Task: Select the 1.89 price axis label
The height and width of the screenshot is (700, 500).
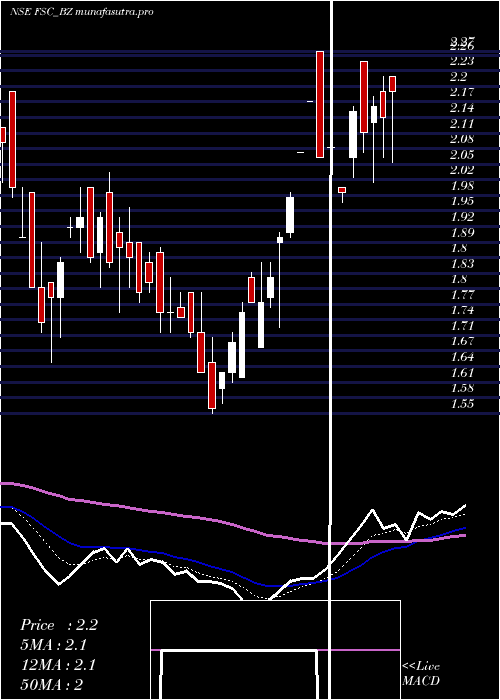Action: [462, 233]
